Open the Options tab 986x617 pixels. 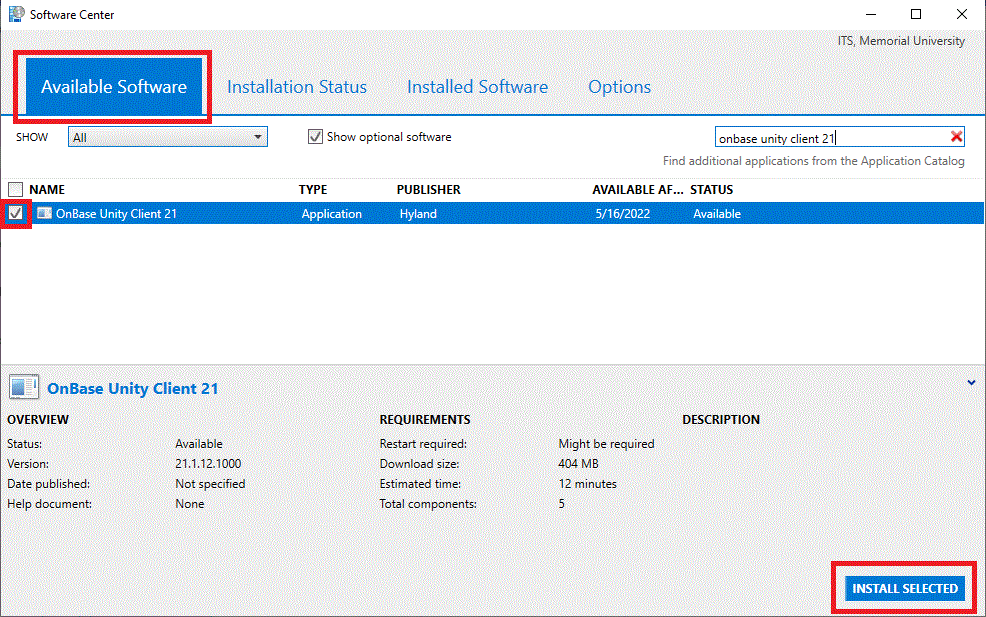click(619, 87)
